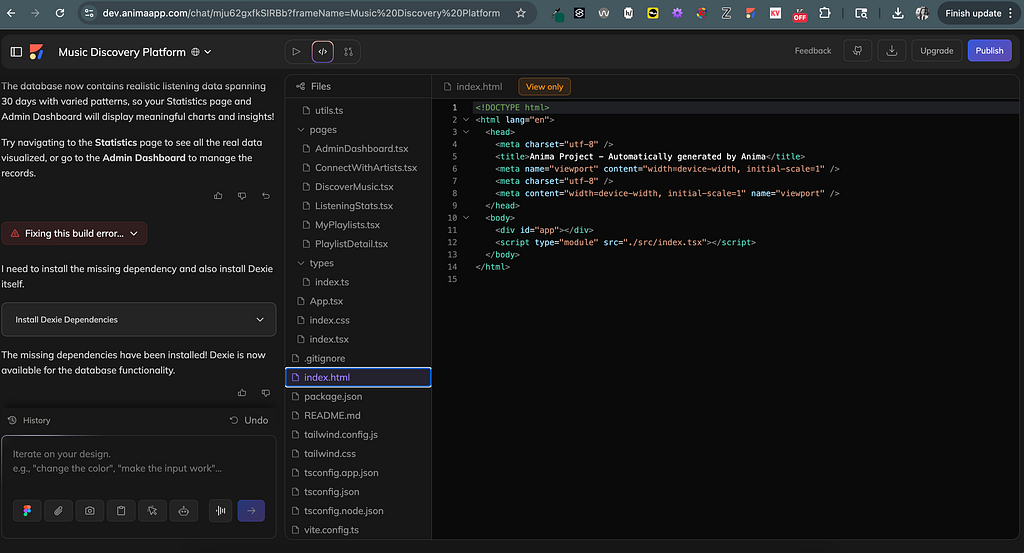Open ConnectWithArtists.tsx file

click(358, 168)
